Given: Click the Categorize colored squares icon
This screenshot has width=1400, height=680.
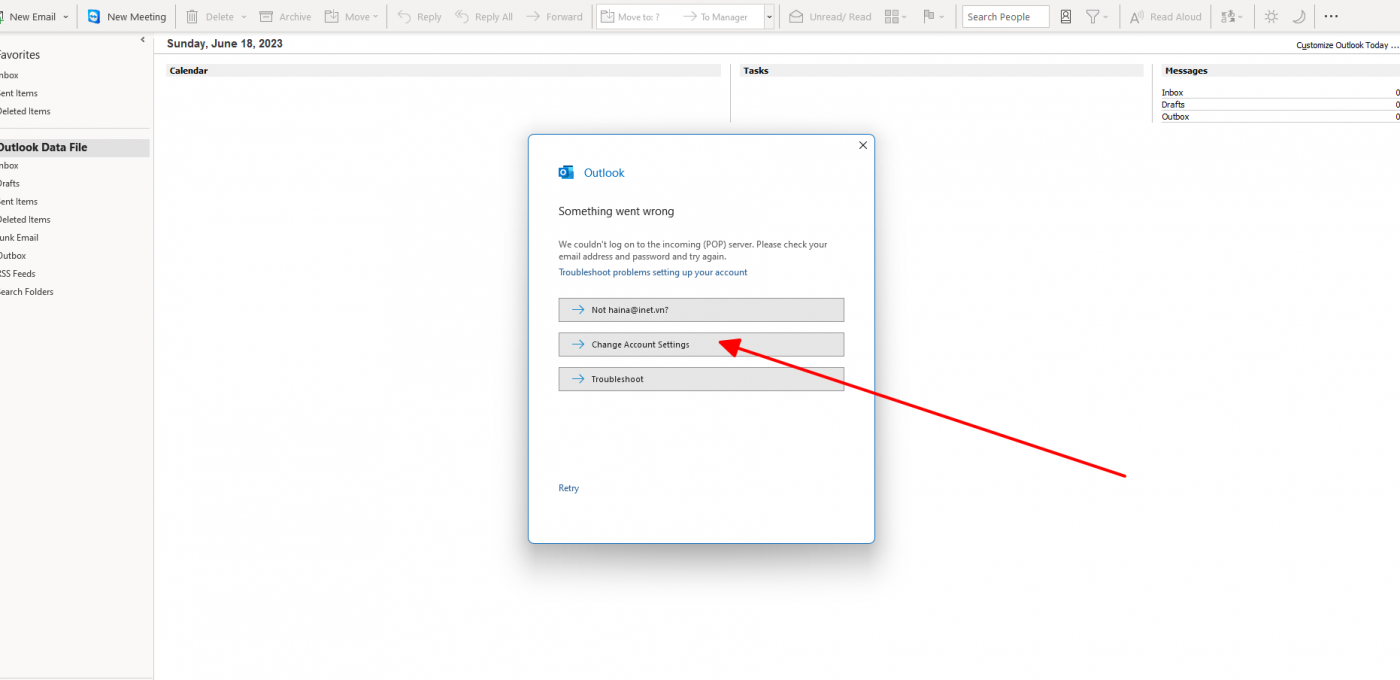Looking at the screenshot, I should click(892, 17).
